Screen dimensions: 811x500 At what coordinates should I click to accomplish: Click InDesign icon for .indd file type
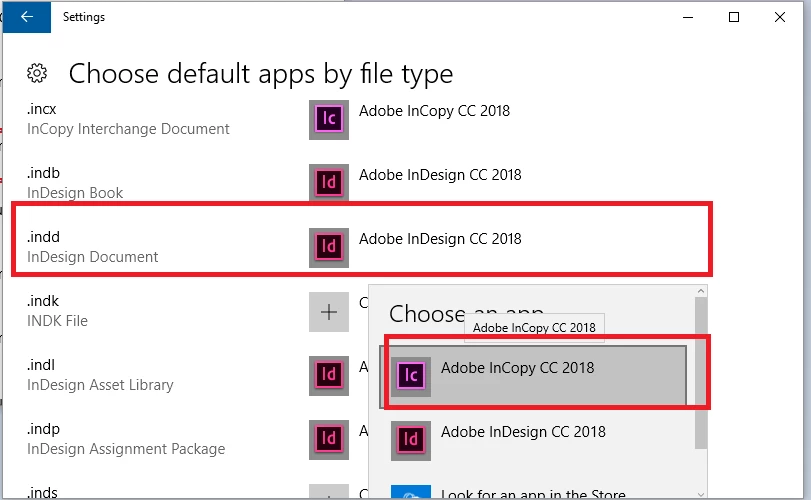pyautogui.click(x=329, y=248)
